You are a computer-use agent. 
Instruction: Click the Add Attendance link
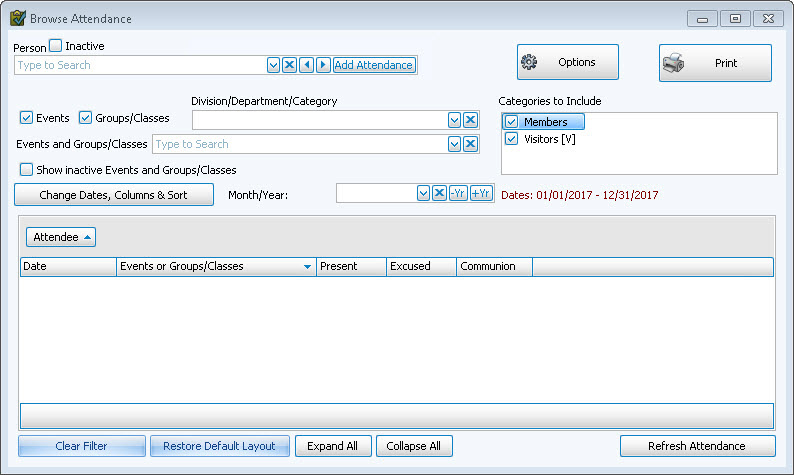[x=373, y=65]
